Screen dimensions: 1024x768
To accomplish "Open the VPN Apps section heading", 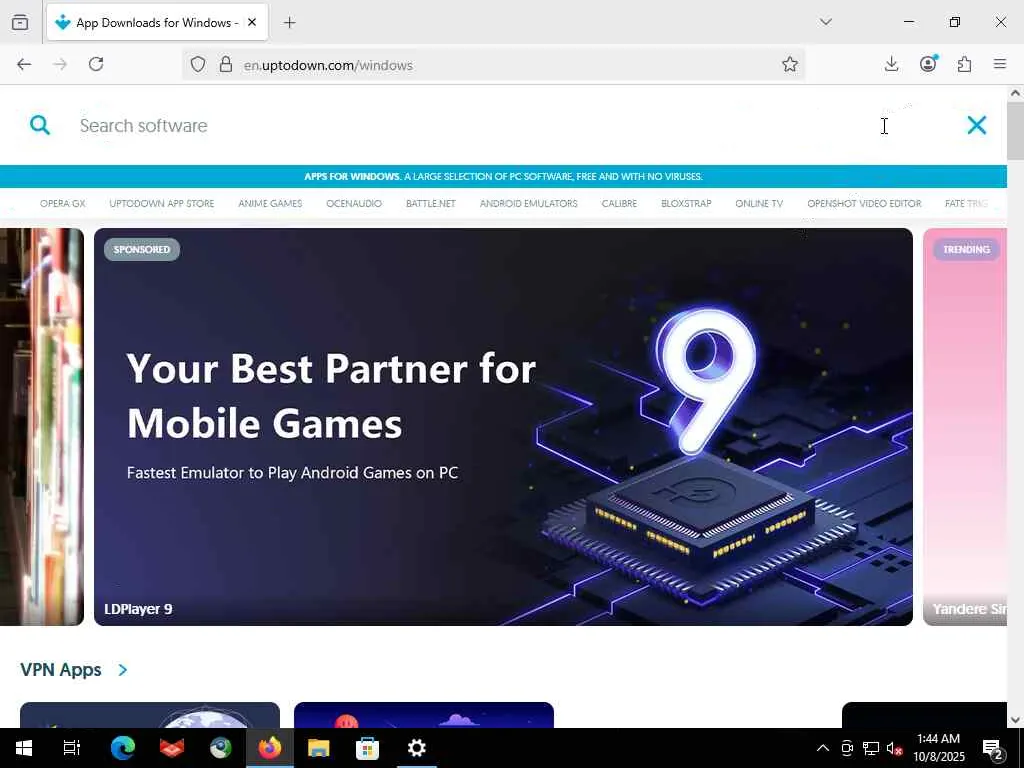I will 61,669.
